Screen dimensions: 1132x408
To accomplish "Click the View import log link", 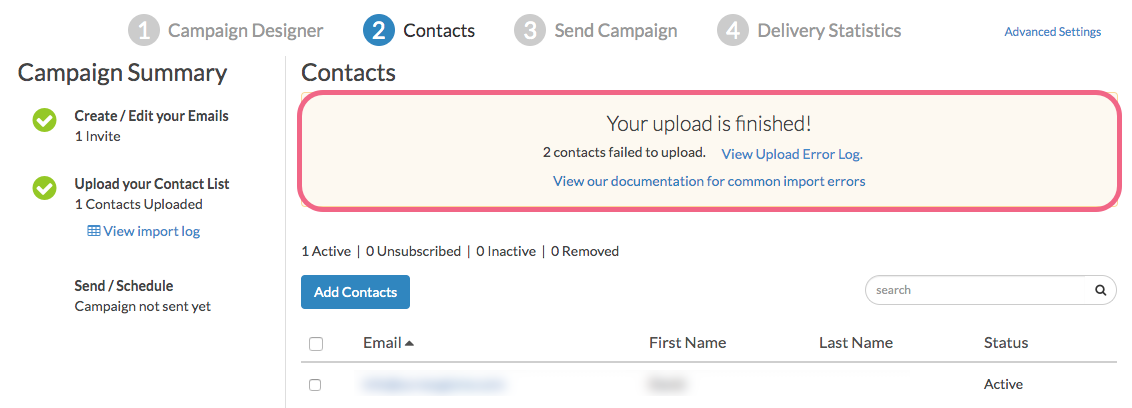I will (151, 231).
